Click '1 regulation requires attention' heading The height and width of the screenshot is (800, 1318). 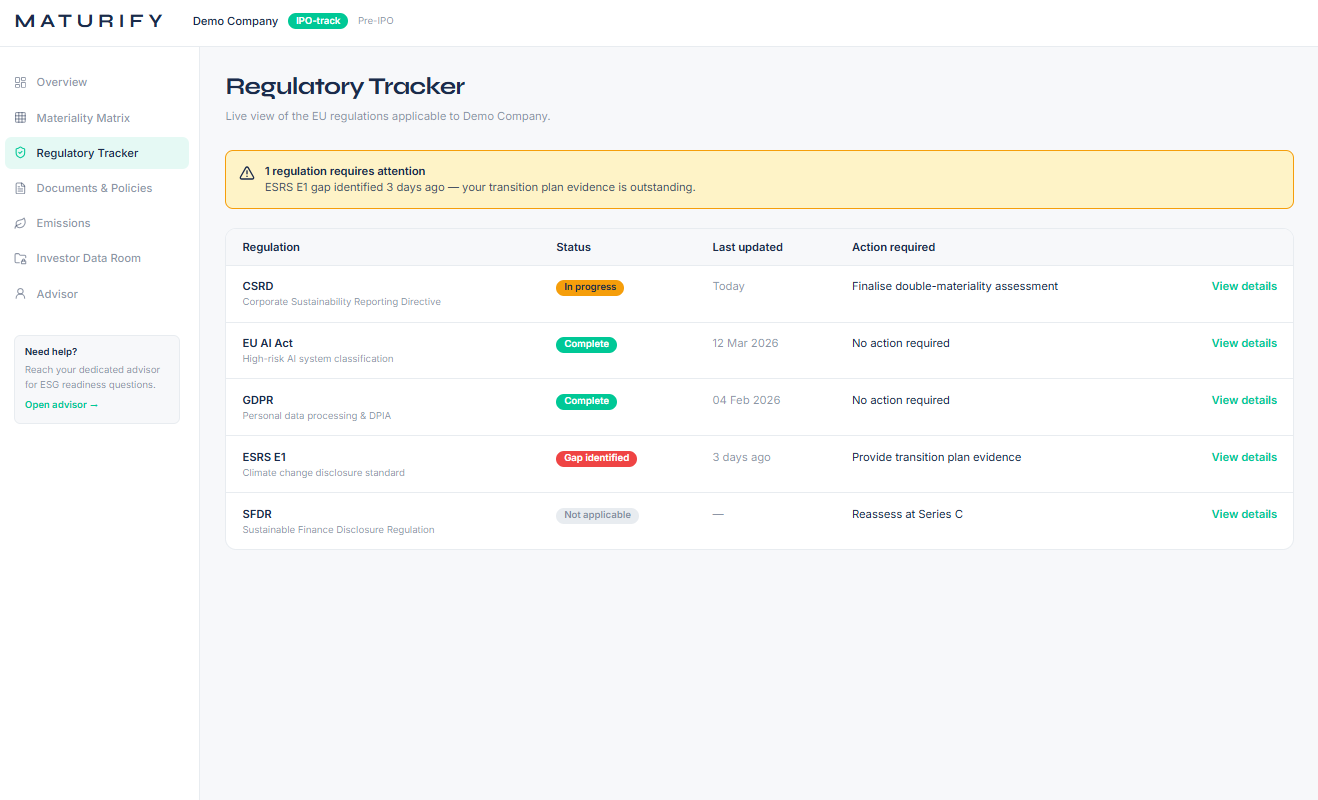[345, 171]
